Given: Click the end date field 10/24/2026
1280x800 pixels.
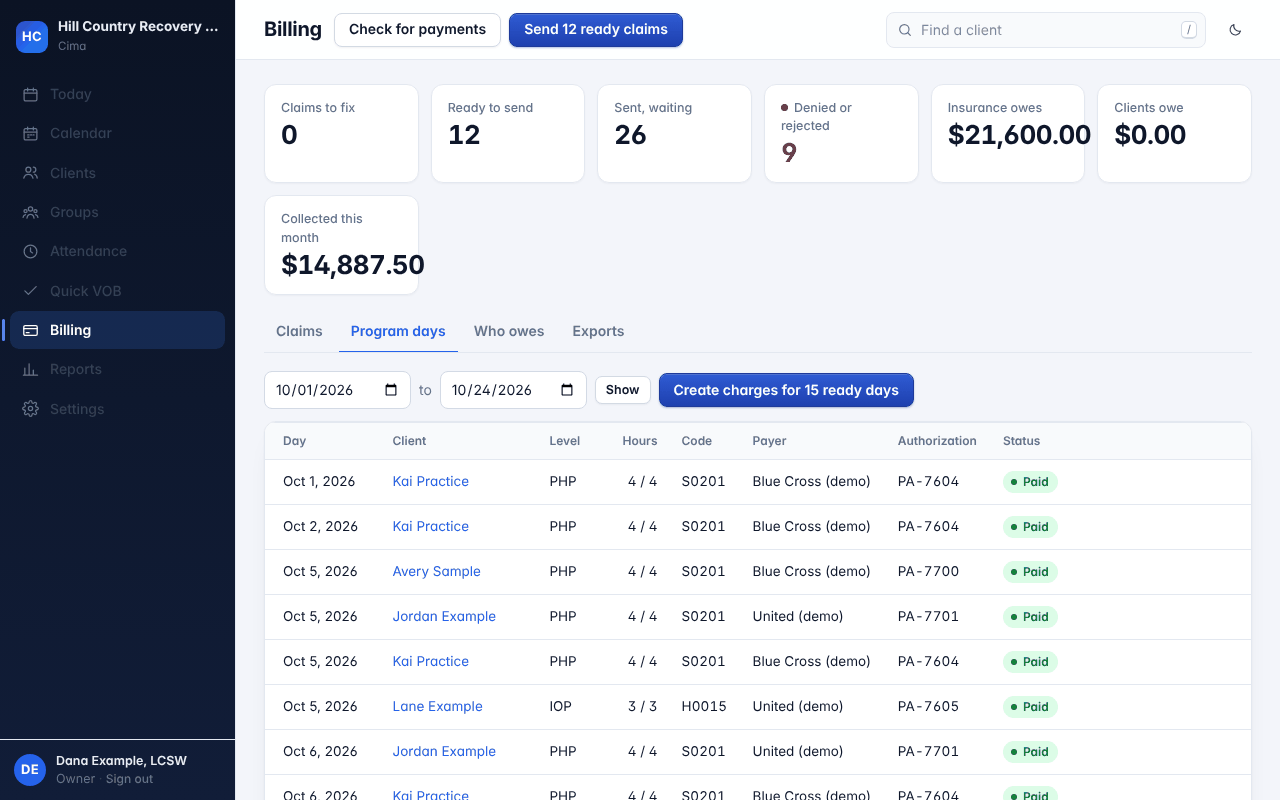Looking at the screenshot, I should pos(513,390).
